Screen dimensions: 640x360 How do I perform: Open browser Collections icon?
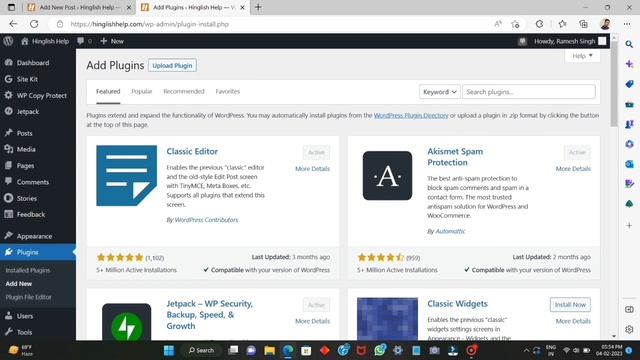coord(583,24)
